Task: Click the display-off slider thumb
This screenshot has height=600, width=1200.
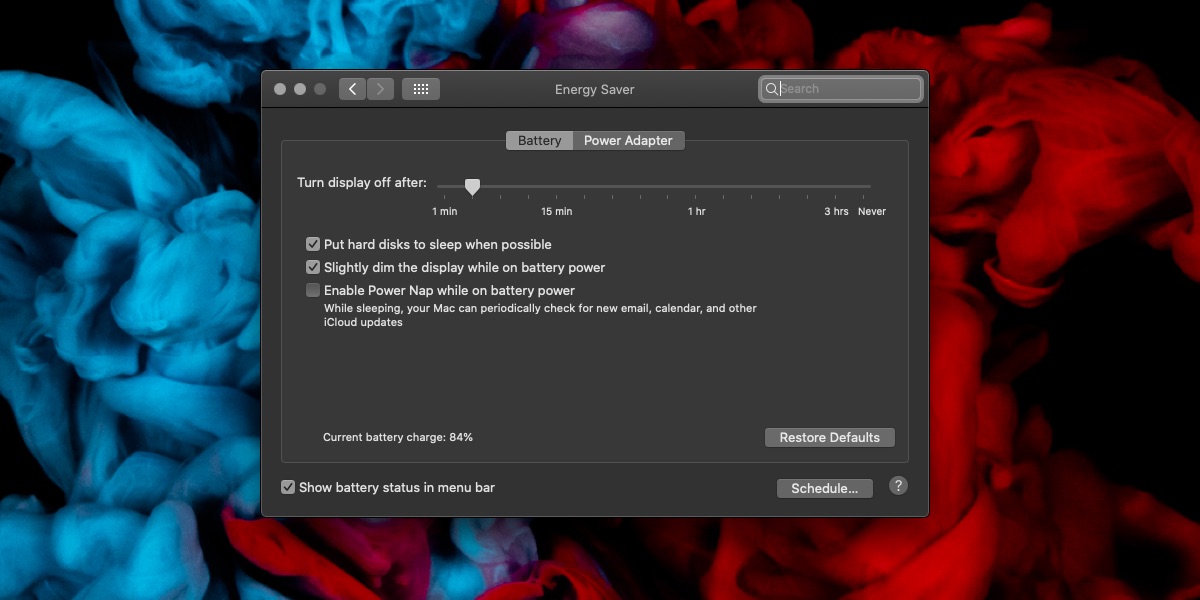Action: (472, 186)
